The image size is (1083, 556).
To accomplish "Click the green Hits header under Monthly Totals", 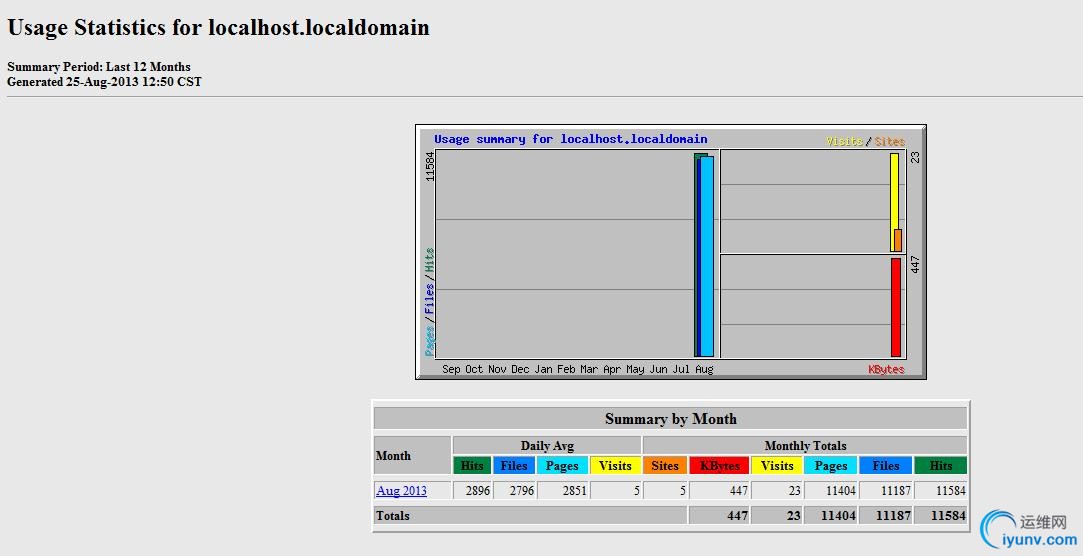I will coord(941,466).
